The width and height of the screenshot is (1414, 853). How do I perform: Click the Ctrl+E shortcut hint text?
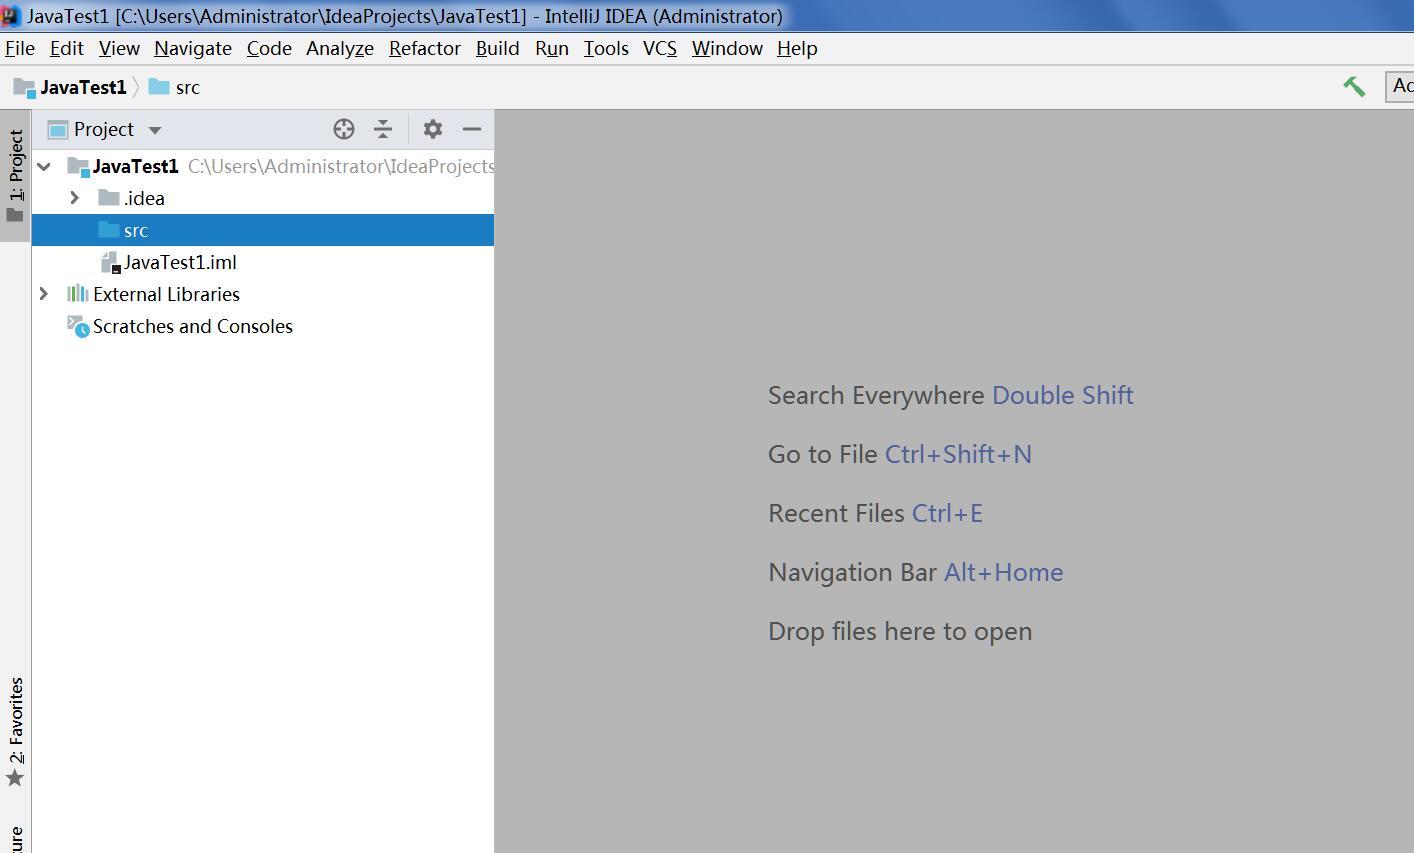click(947, 513)
